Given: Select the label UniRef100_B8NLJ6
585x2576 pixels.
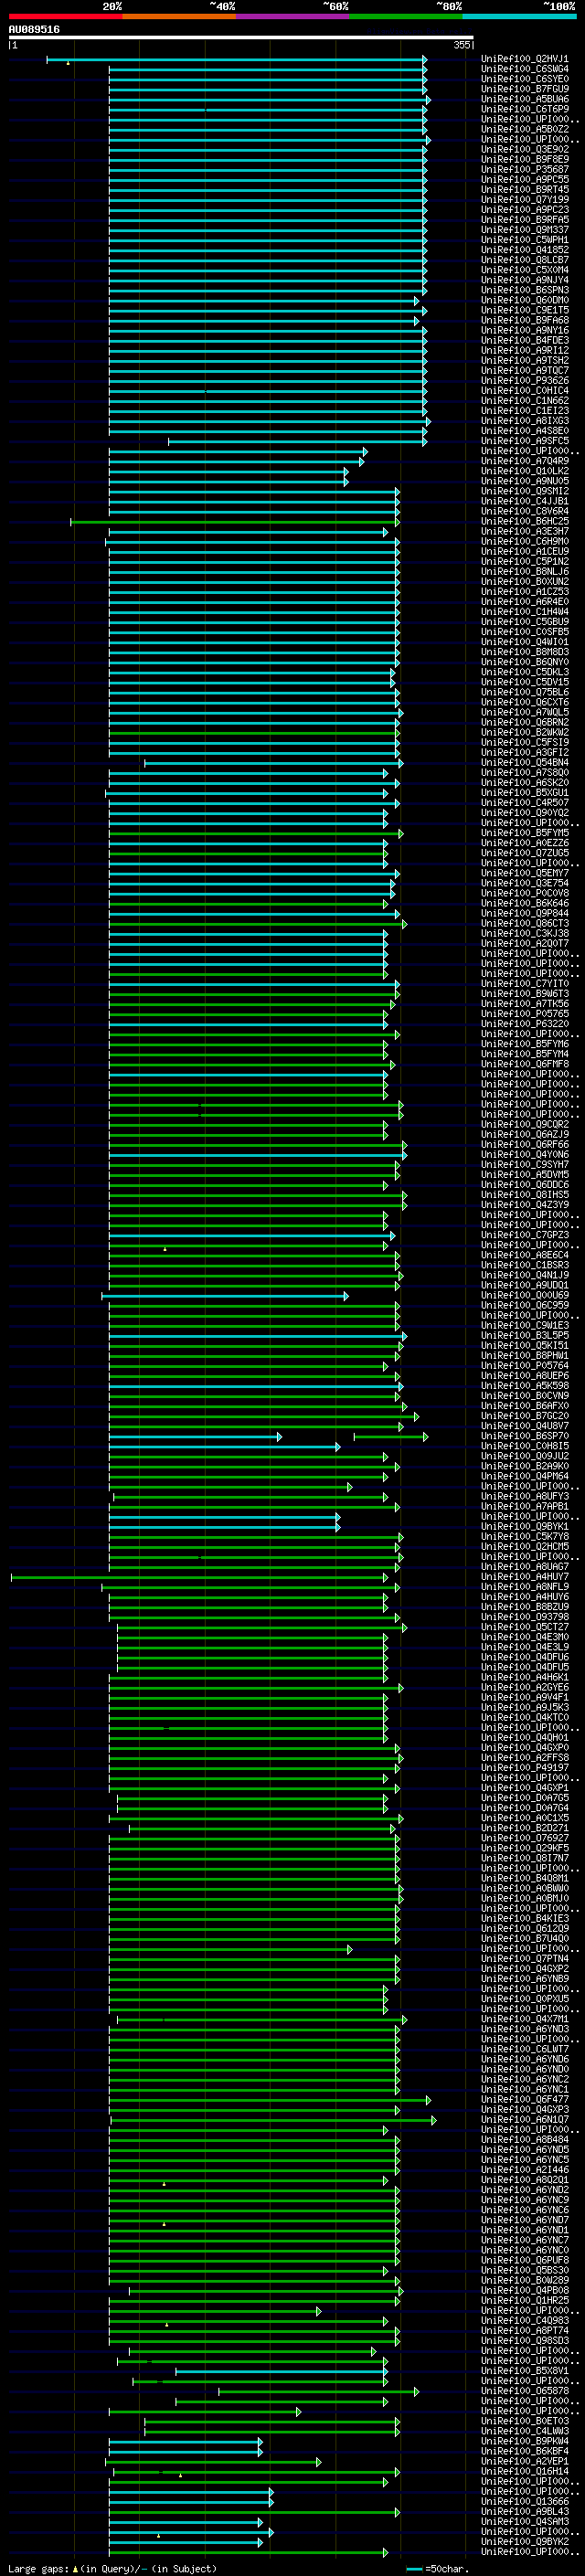Looking at the screenshot, I should click(x=525, y=571).
